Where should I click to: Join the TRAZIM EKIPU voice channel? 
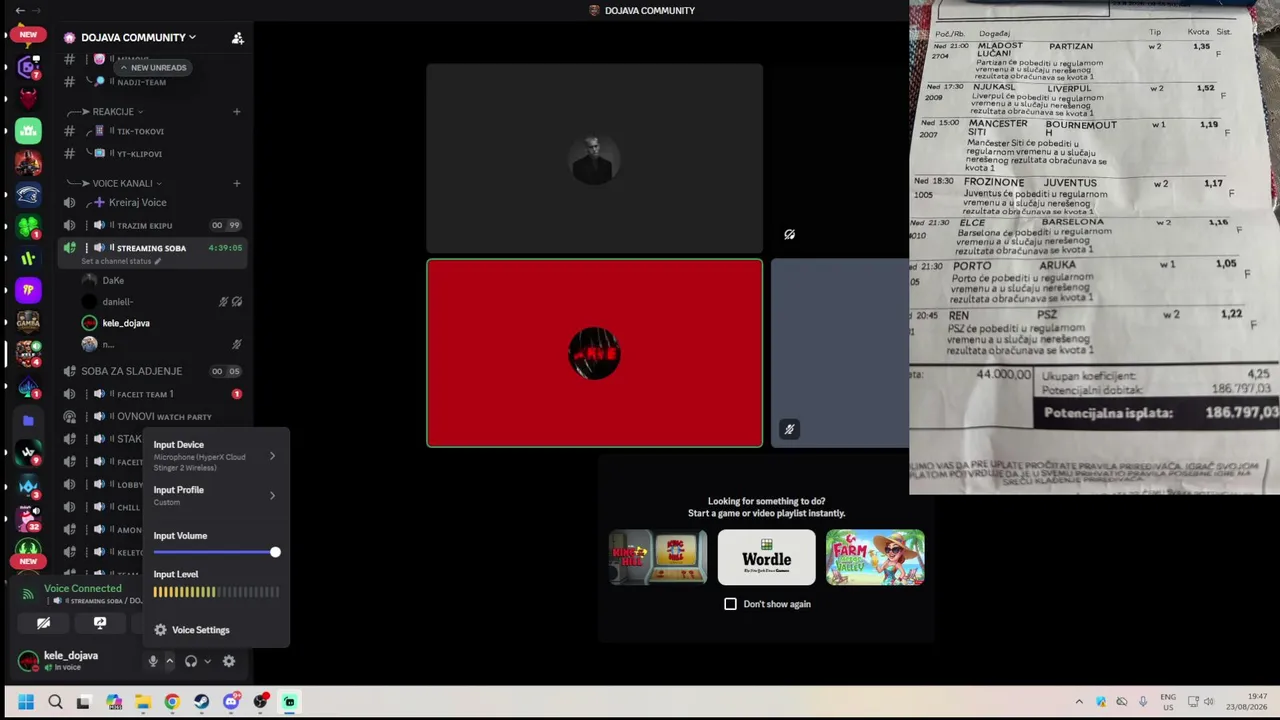150,226
